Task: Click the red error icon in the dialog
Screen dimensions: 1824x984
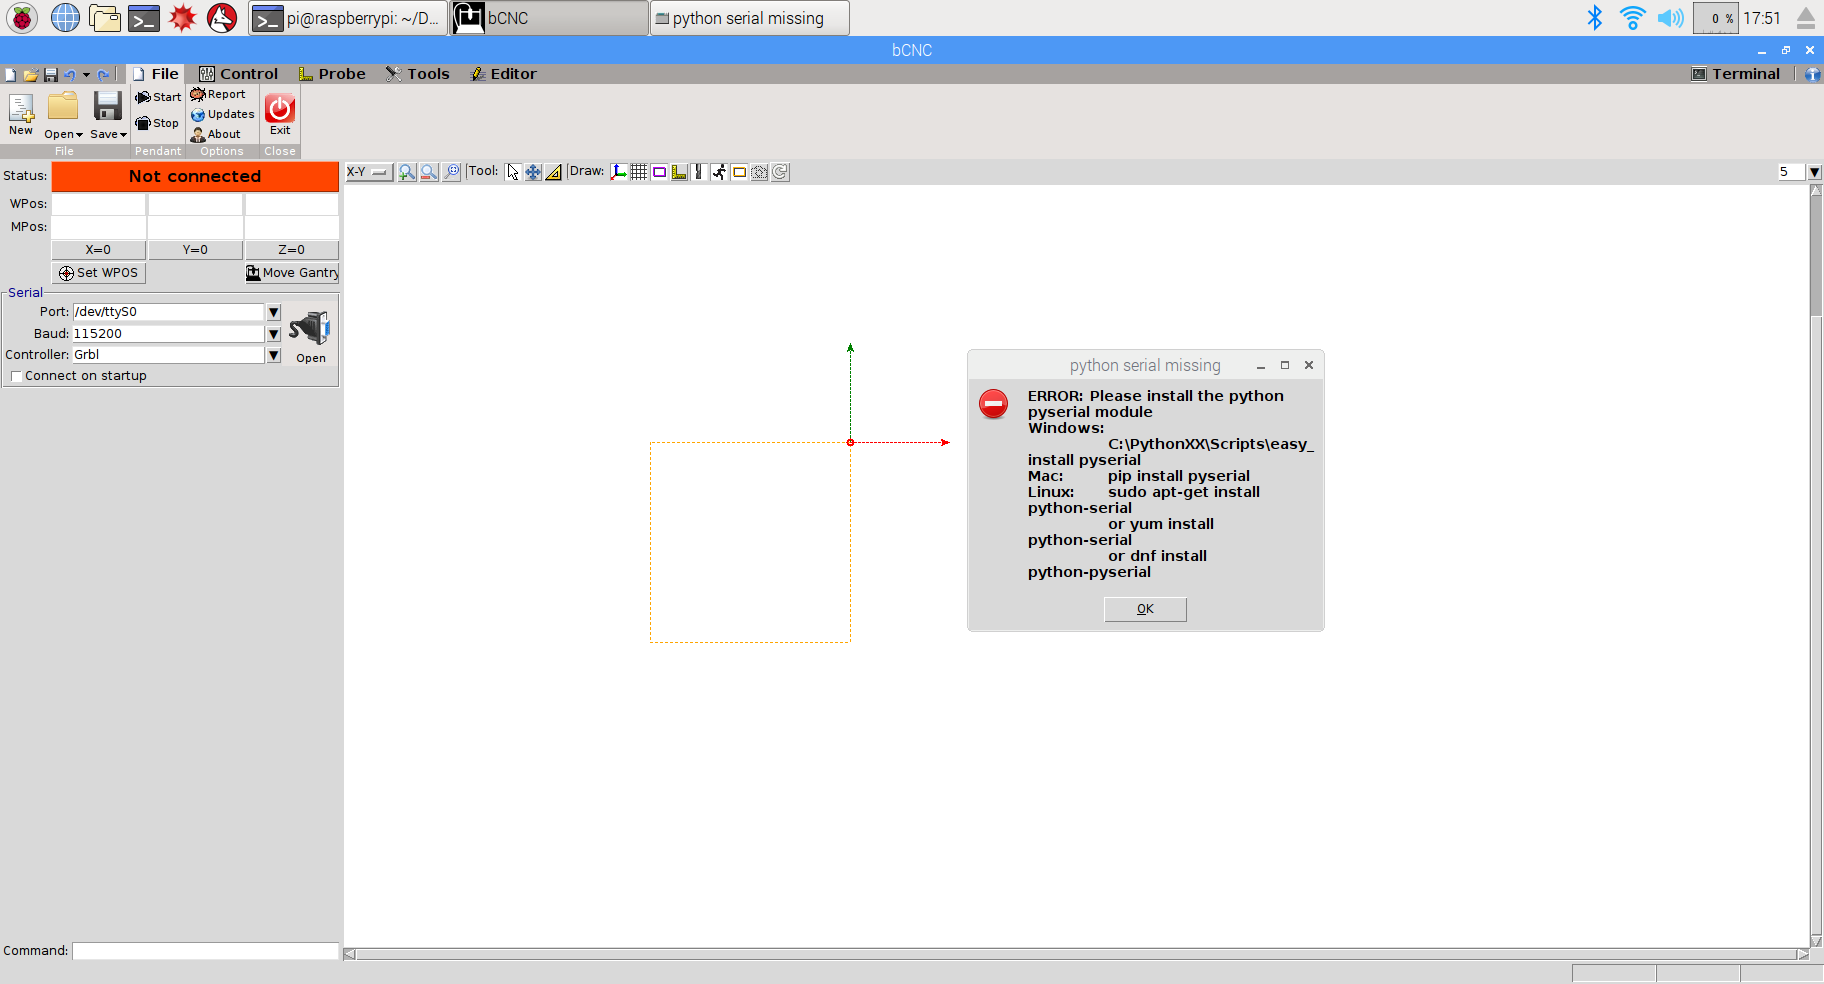Action: pyautogui.click(x=993, y=404)
